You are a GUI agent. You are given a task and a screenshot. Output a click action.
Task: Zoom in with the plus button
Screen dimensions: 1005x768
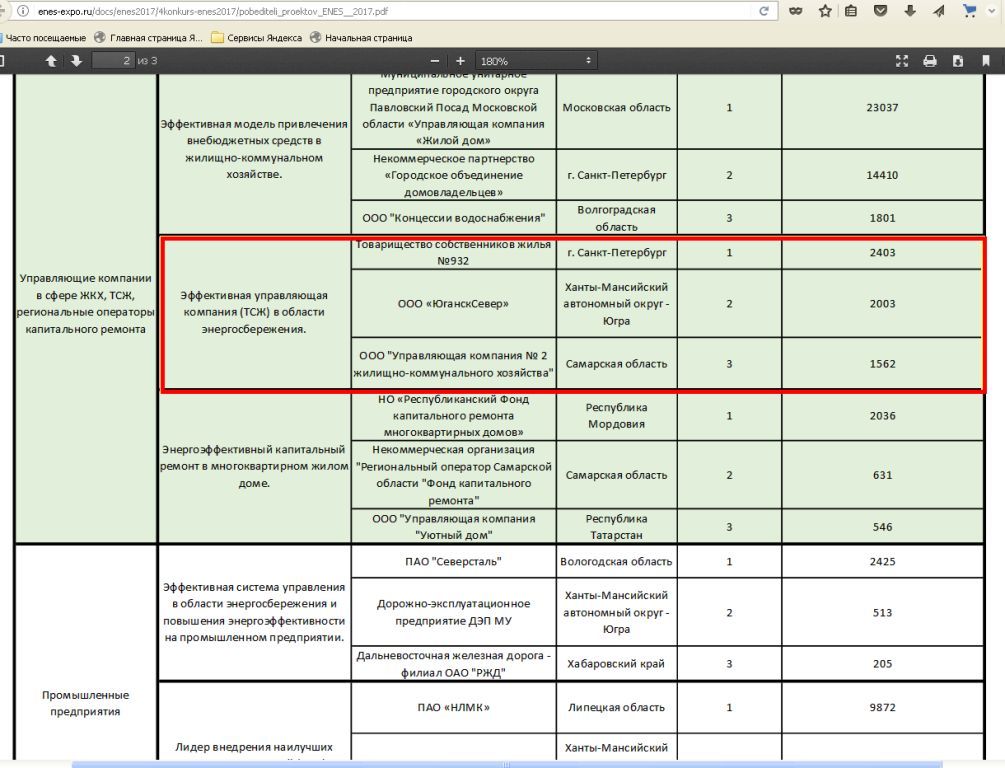coord(460,61)
